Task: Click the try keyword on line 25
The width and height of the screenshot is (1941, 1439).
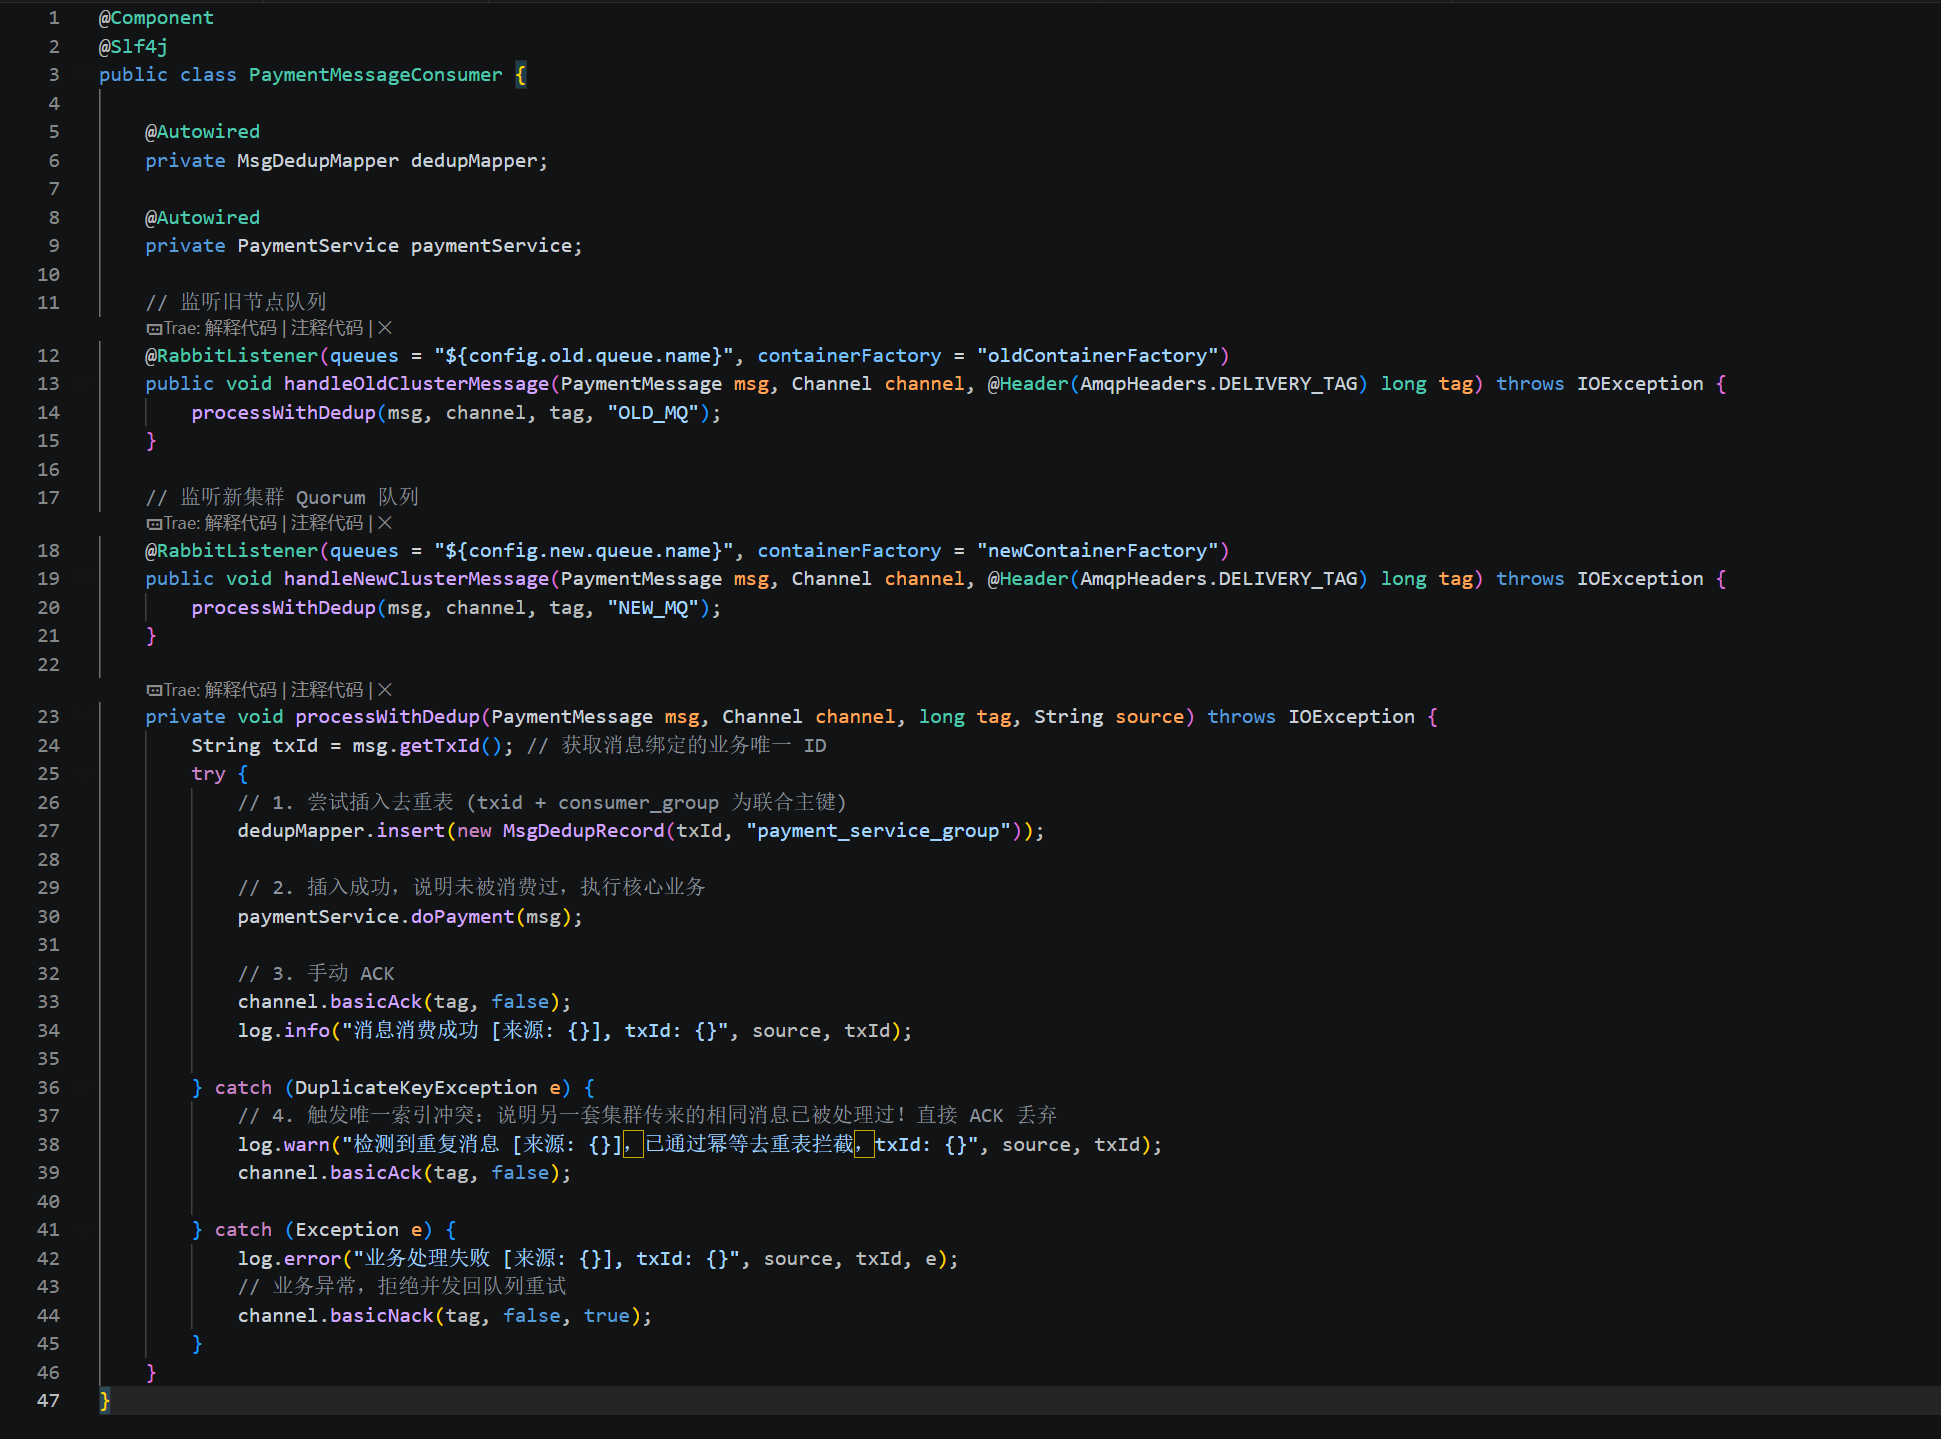Action: click(208, 774)
